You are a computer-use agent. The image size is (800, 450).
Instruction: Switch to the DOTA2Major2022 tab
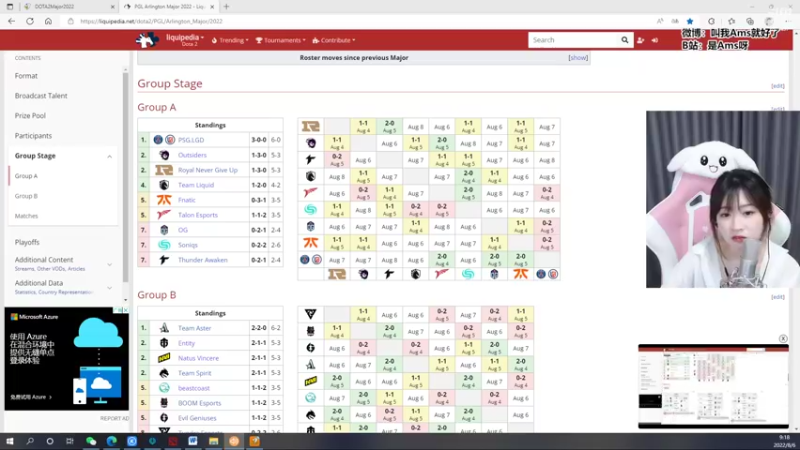(x=69, y=7)
